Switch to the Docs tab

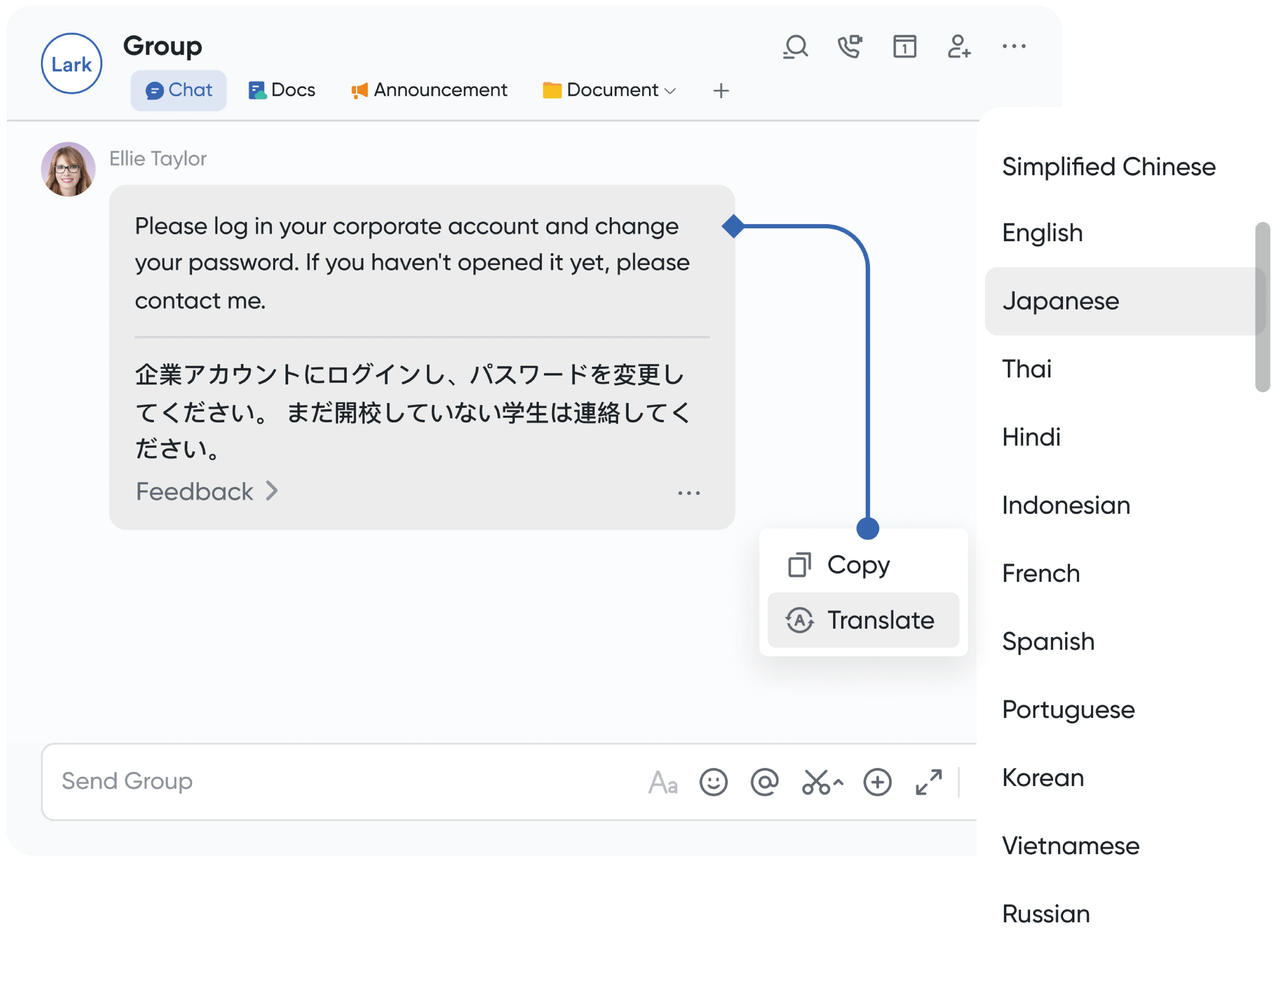pos(282,90)
